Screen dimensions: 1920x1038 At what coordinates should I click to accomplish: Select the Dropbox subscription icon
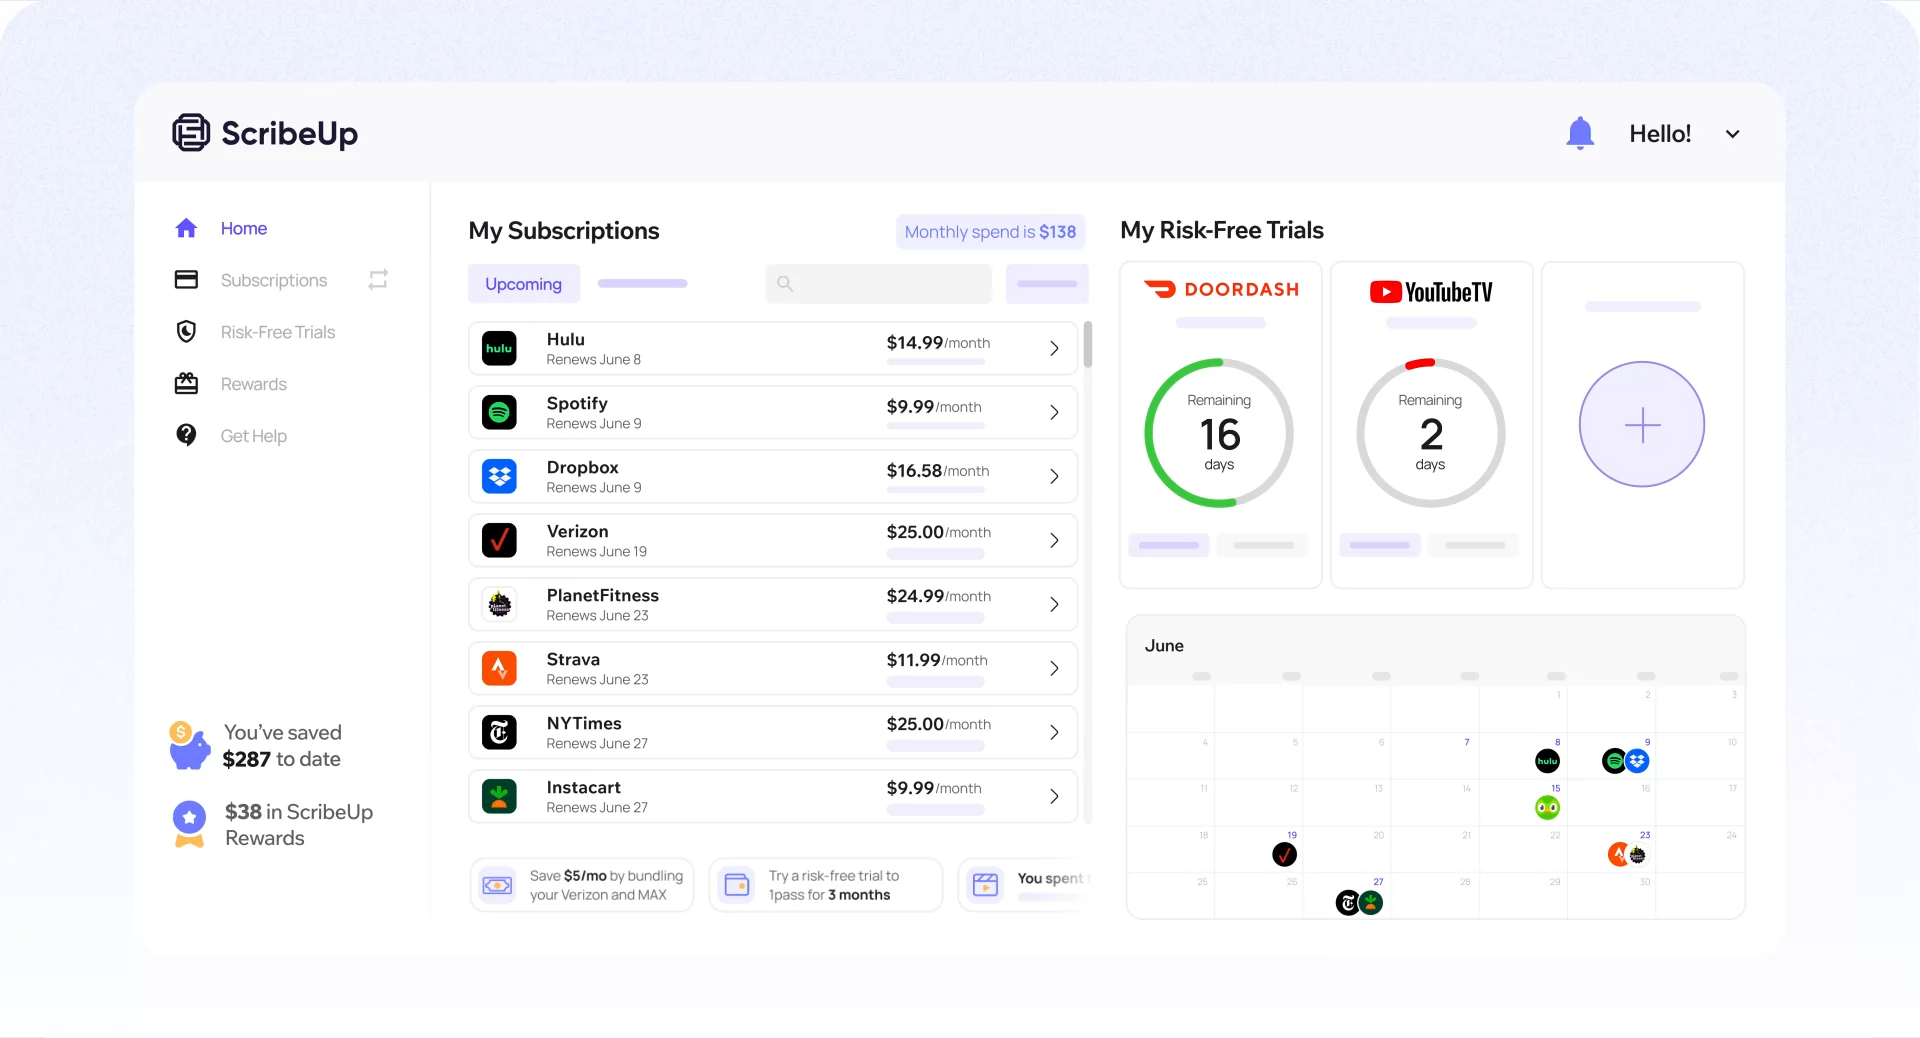click(x=499, y=476)
